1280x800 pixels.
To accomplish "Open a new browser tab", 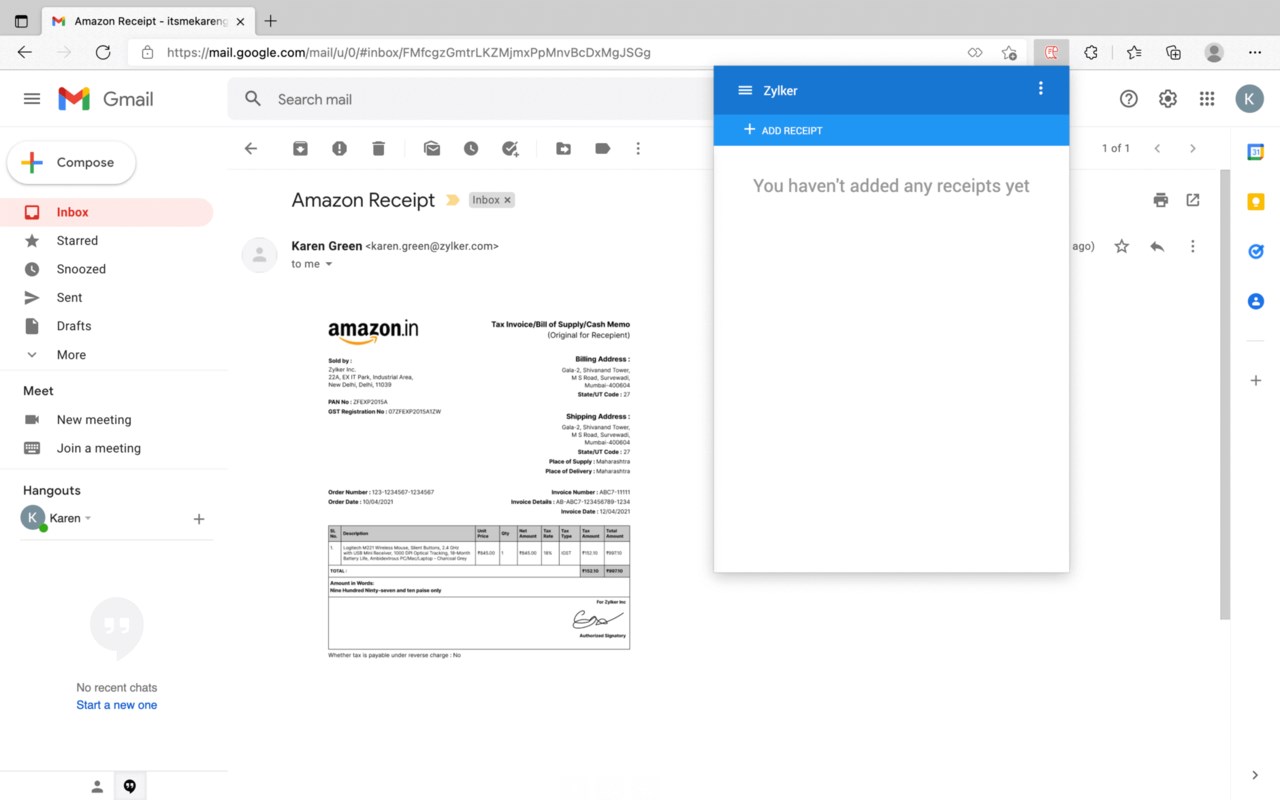I will click(x=270, y=21).
